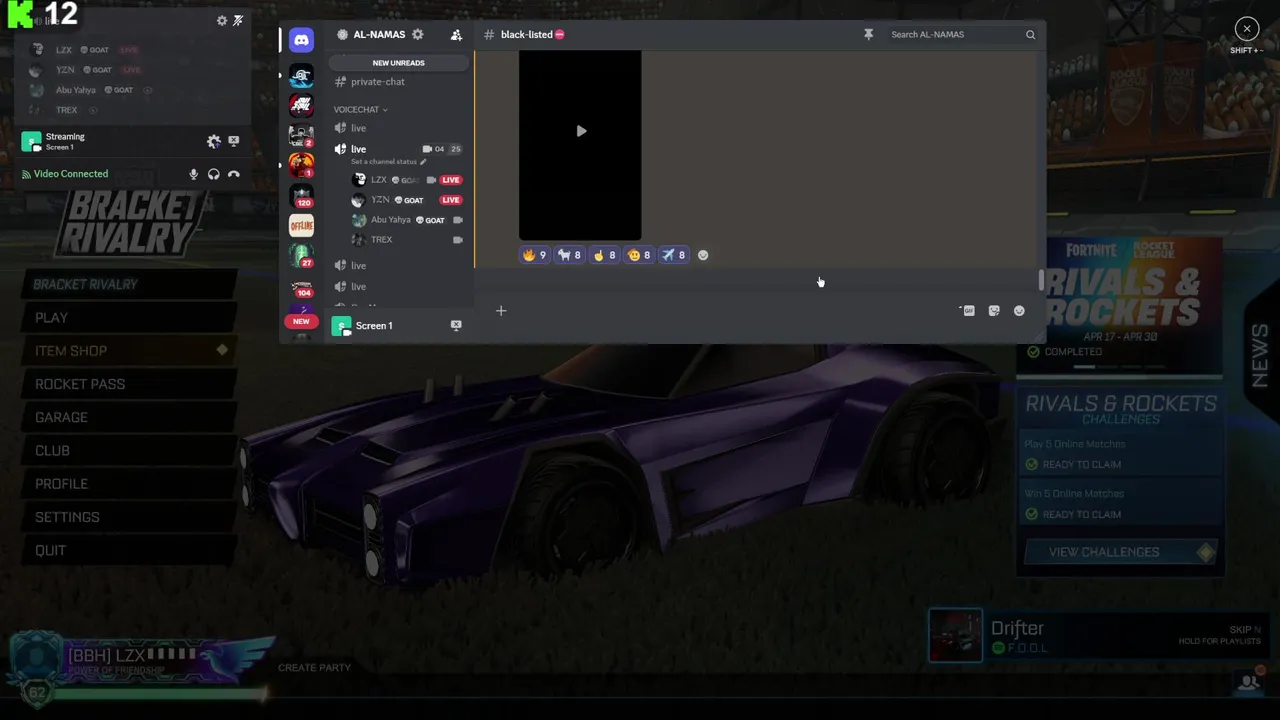1280x720 pixels.
Task: Open AL-NAMAS server settings gear
Action: point(418,34)
